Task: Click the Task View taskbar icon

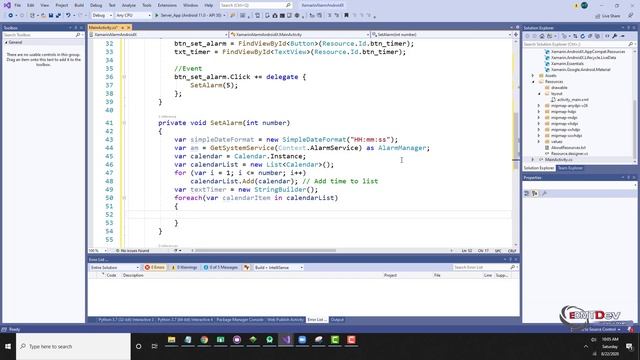Action: (x=154, y=346)
